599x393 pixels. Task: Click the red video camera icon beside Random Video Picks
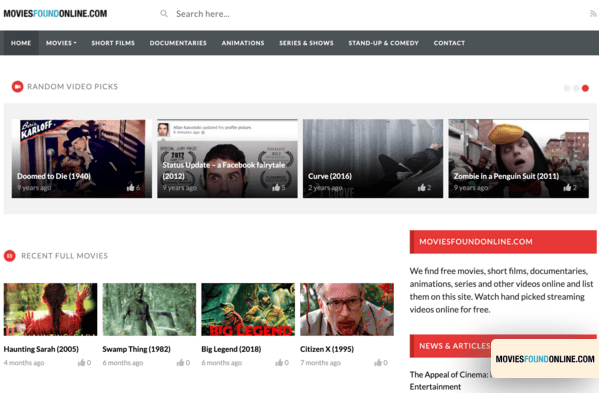click(17, 87)
